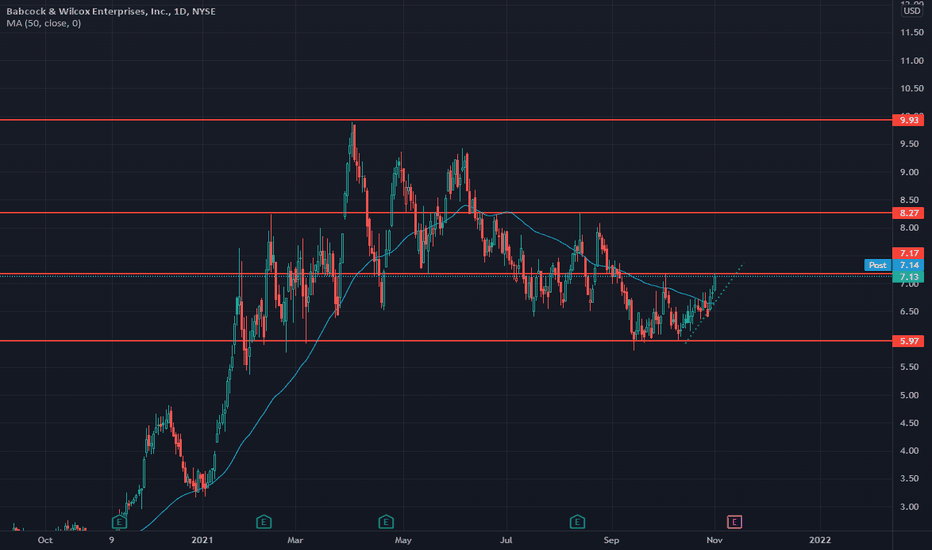The image size is (932, 550).
Task: Click the Mar label on the time axis
Action: 295,540
